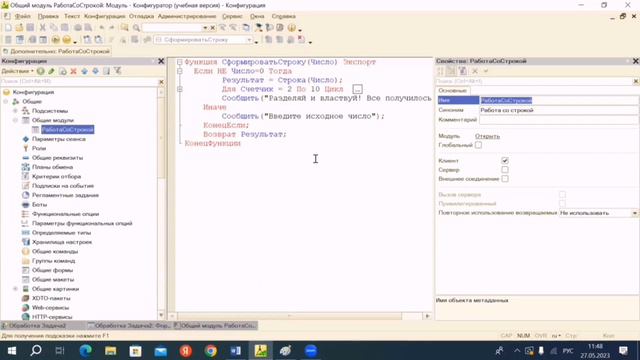Enable the Сервер checkbox
Image resolution: width=640 pixels, height=360 pixels.
[x=505, y=169]
